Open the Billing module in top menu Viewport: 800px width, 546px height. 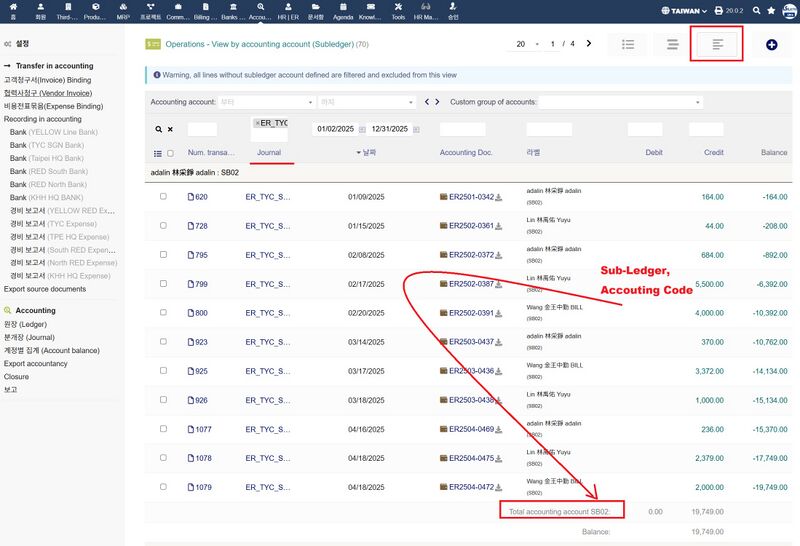coord(205,11)
